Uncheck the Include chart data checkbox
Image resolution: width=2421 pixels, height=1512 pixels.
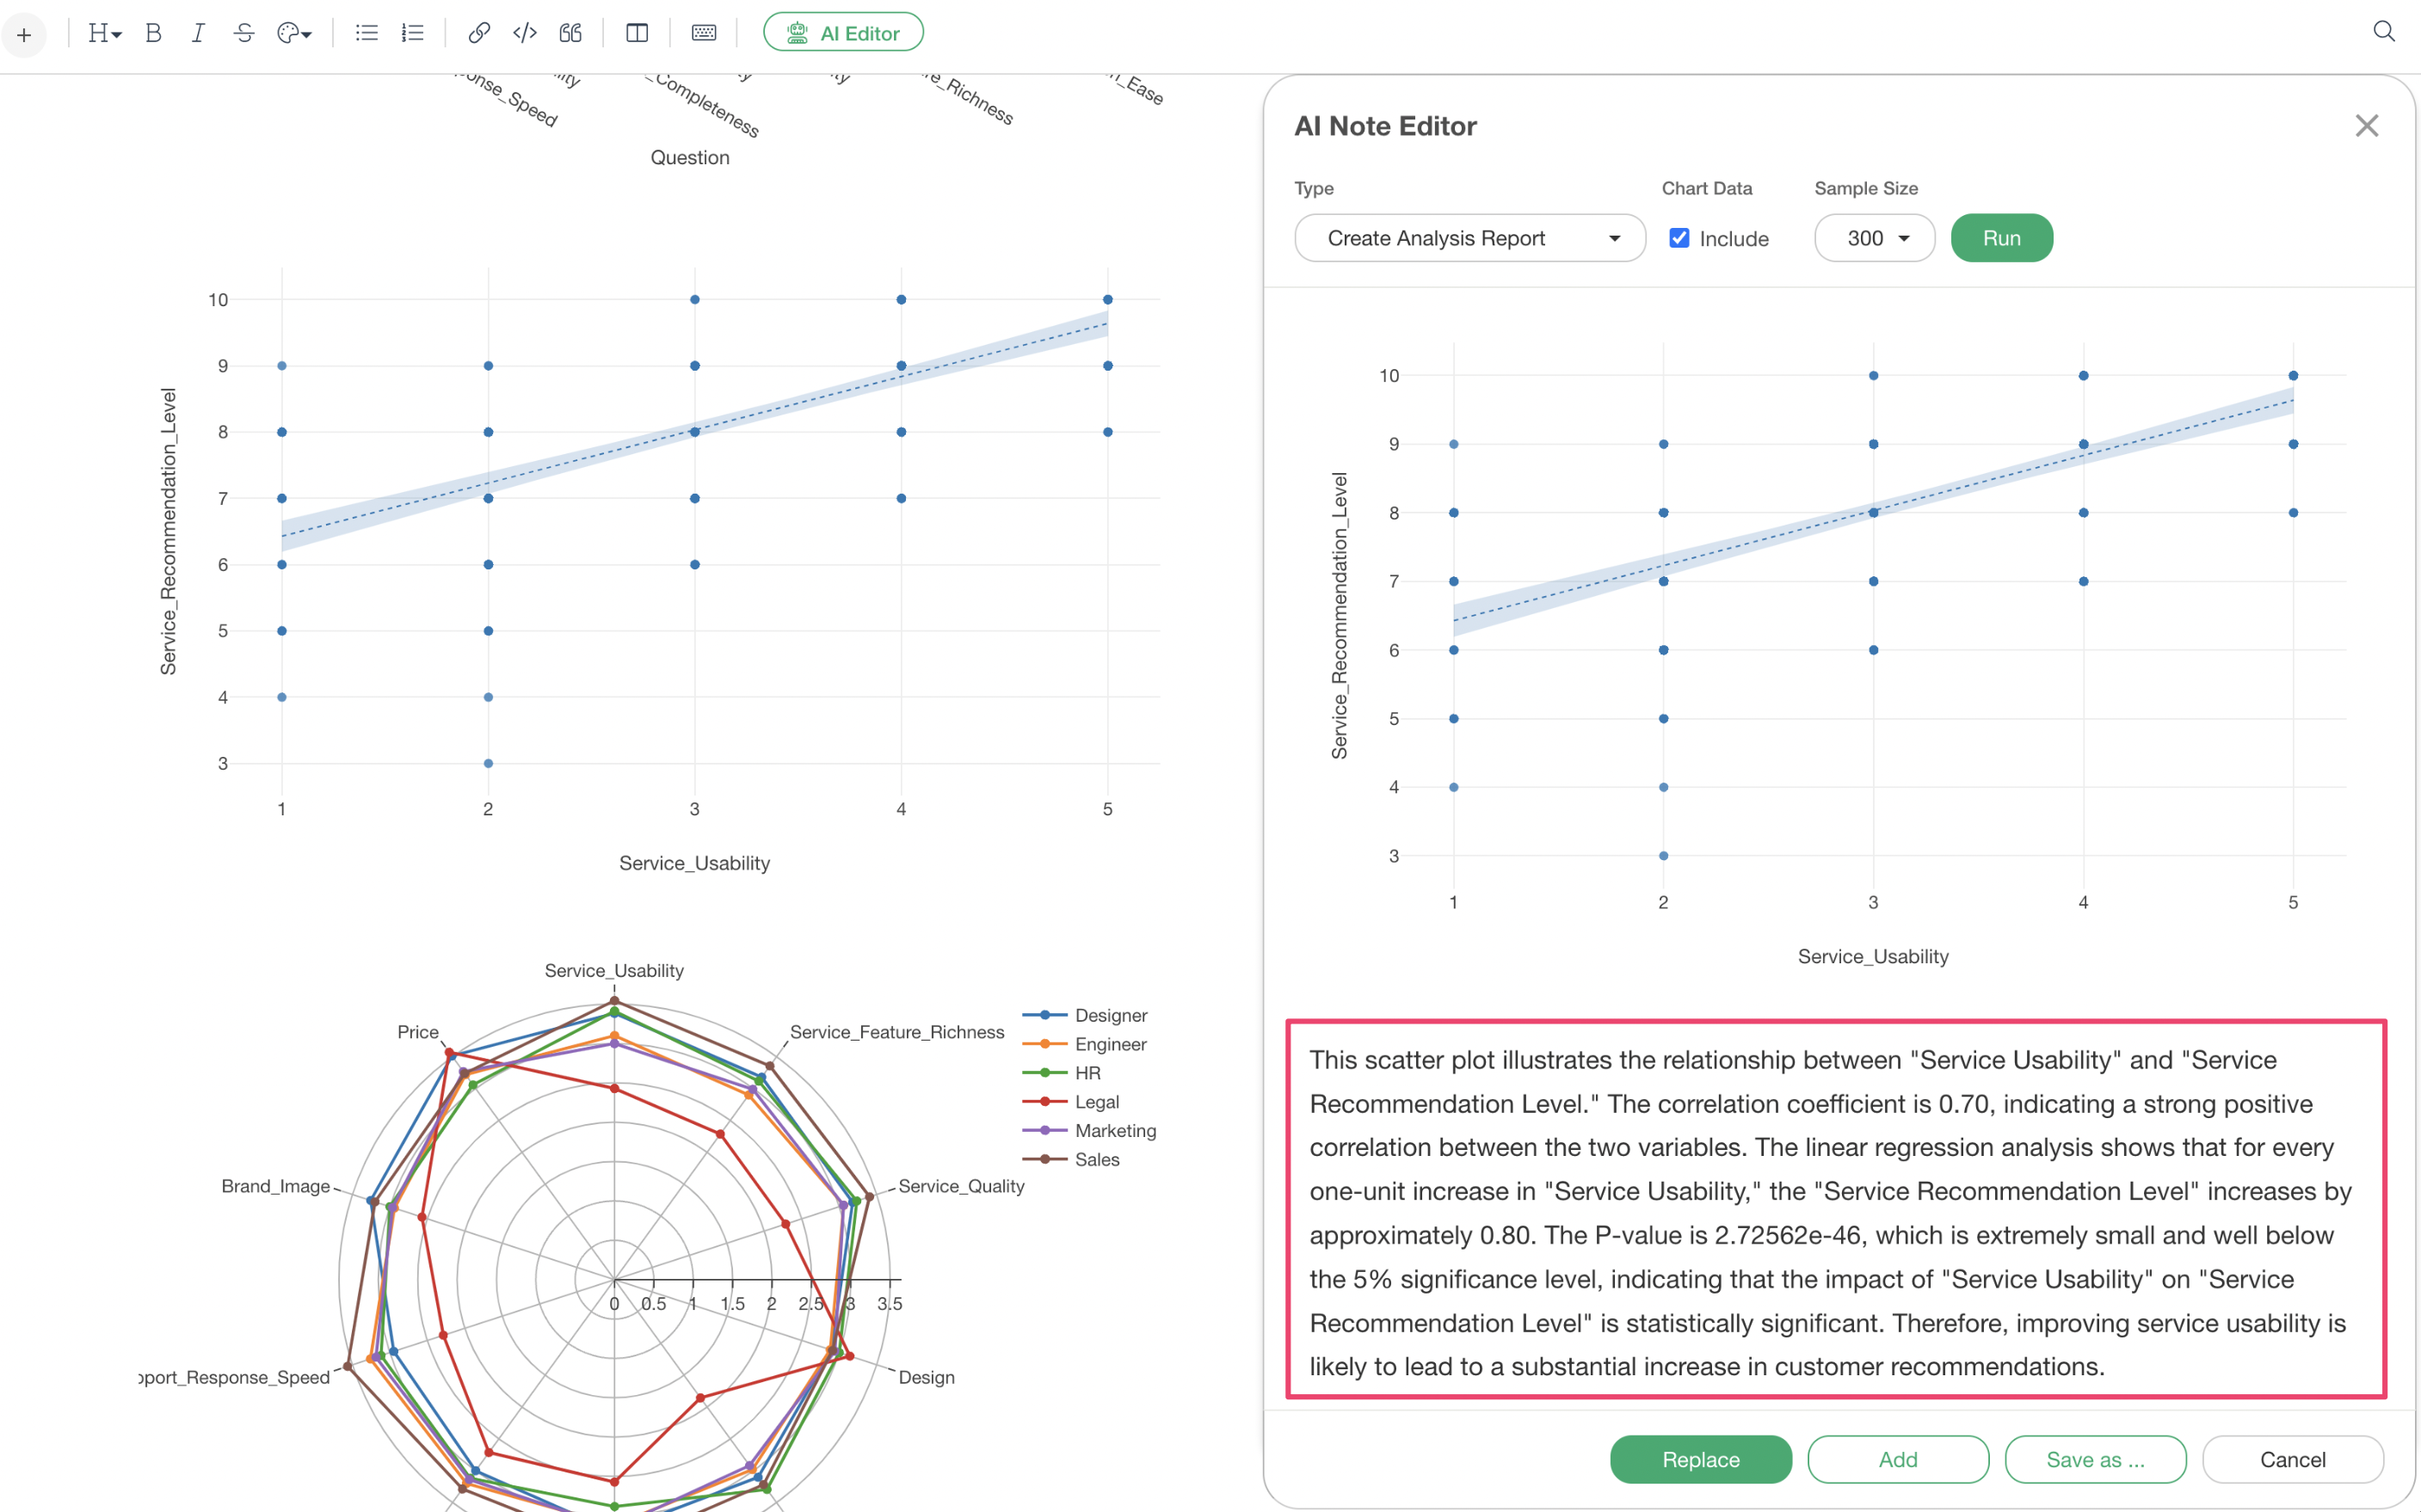[x=1679, y=238]
